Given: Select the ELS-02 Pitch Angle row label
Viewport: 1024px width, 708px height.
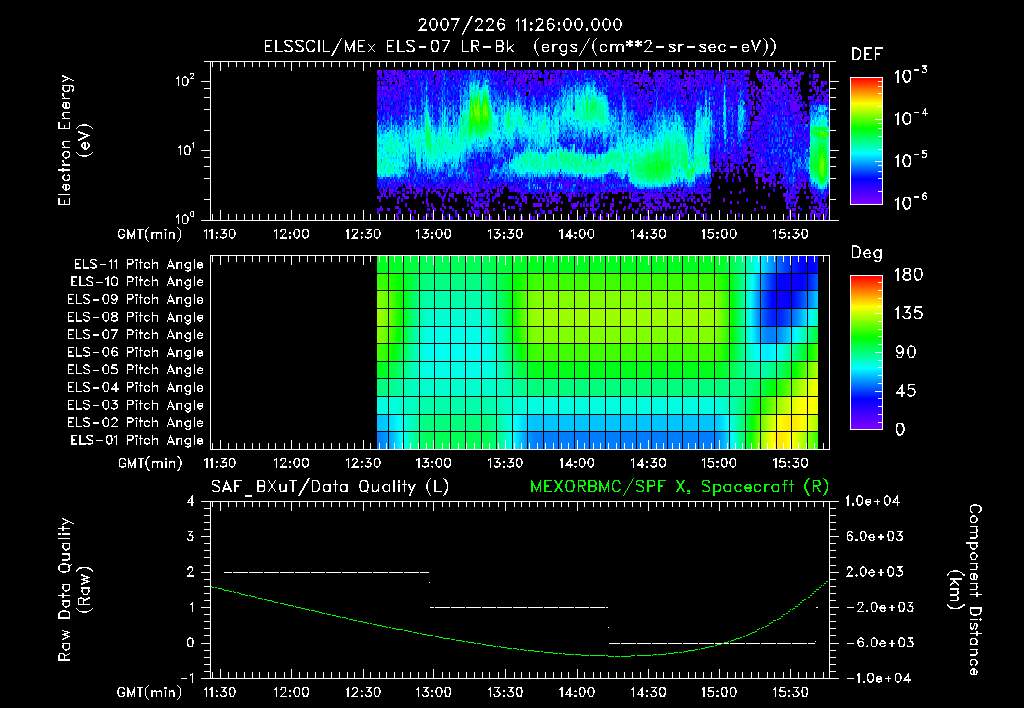Looking at the screenshot, I should [x=136, y=423].
